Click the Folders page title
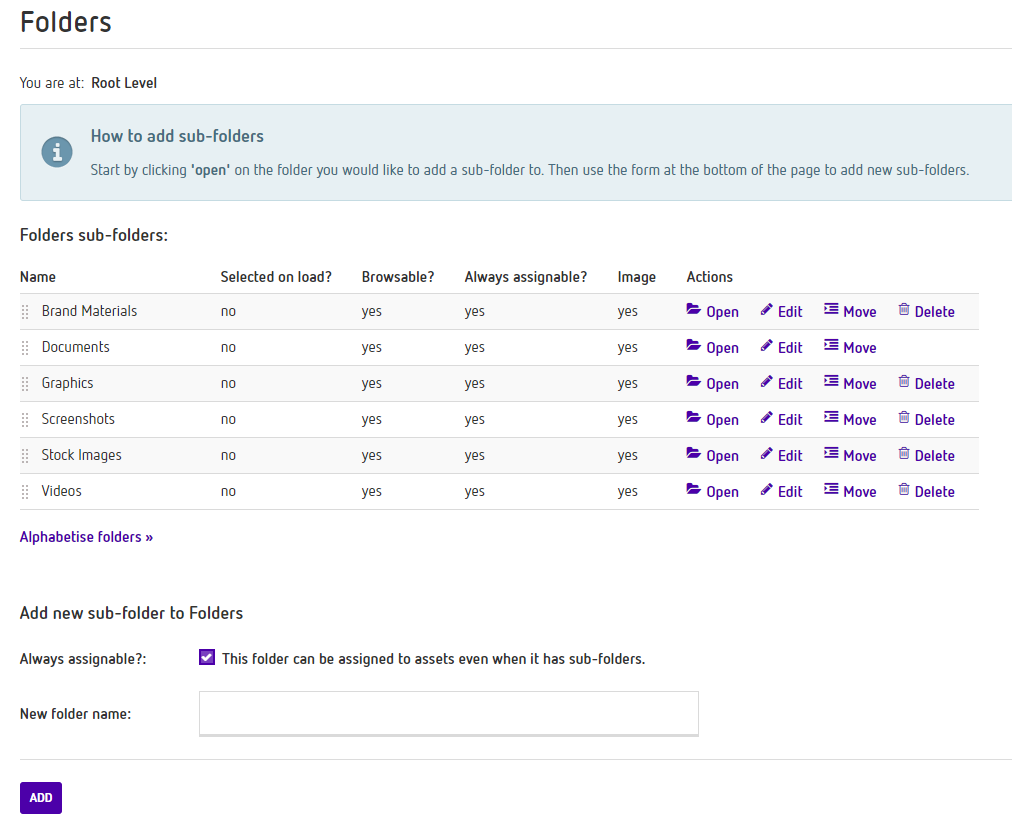The height and width of the screenshot is (831, 1012). 66,22
